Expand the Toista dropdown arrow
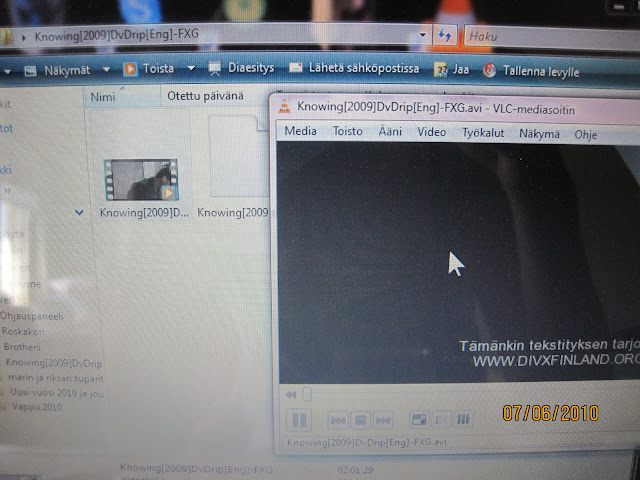This screenshot has height=480, width=640. coord(191,68)
